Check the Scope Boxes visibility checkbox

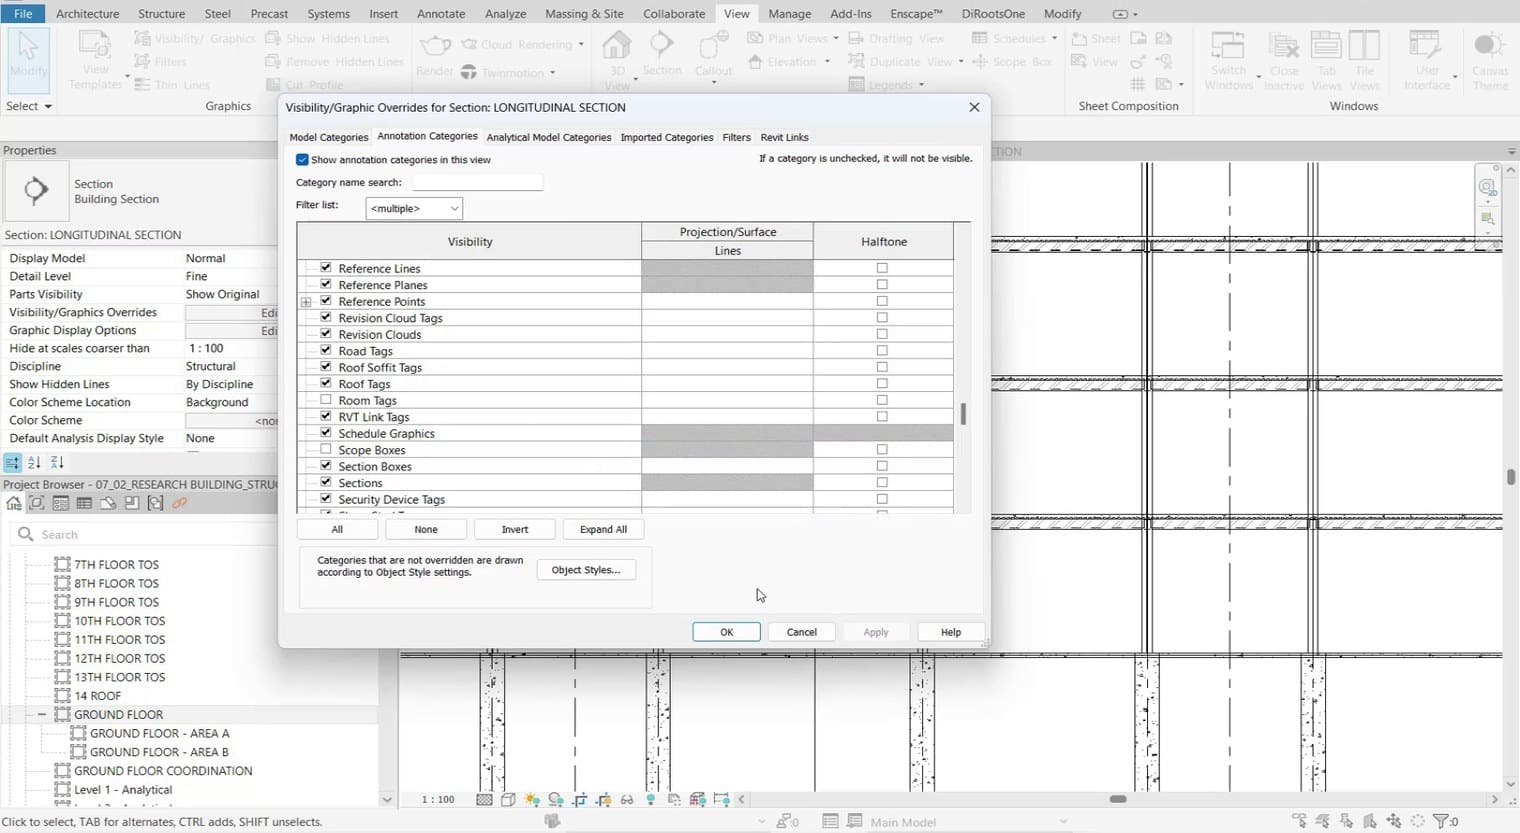tap(326, 449)
